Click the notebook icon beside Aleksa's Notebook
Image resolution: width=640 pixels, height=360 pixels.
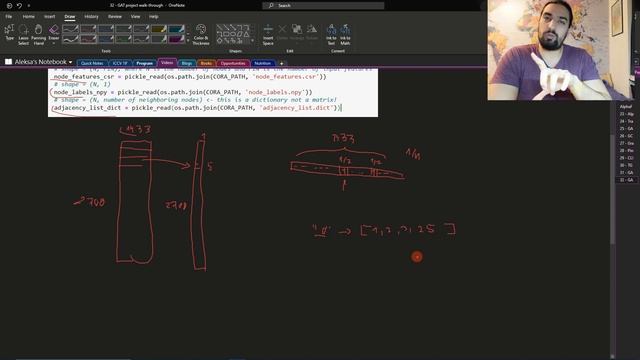click(8, 62)
